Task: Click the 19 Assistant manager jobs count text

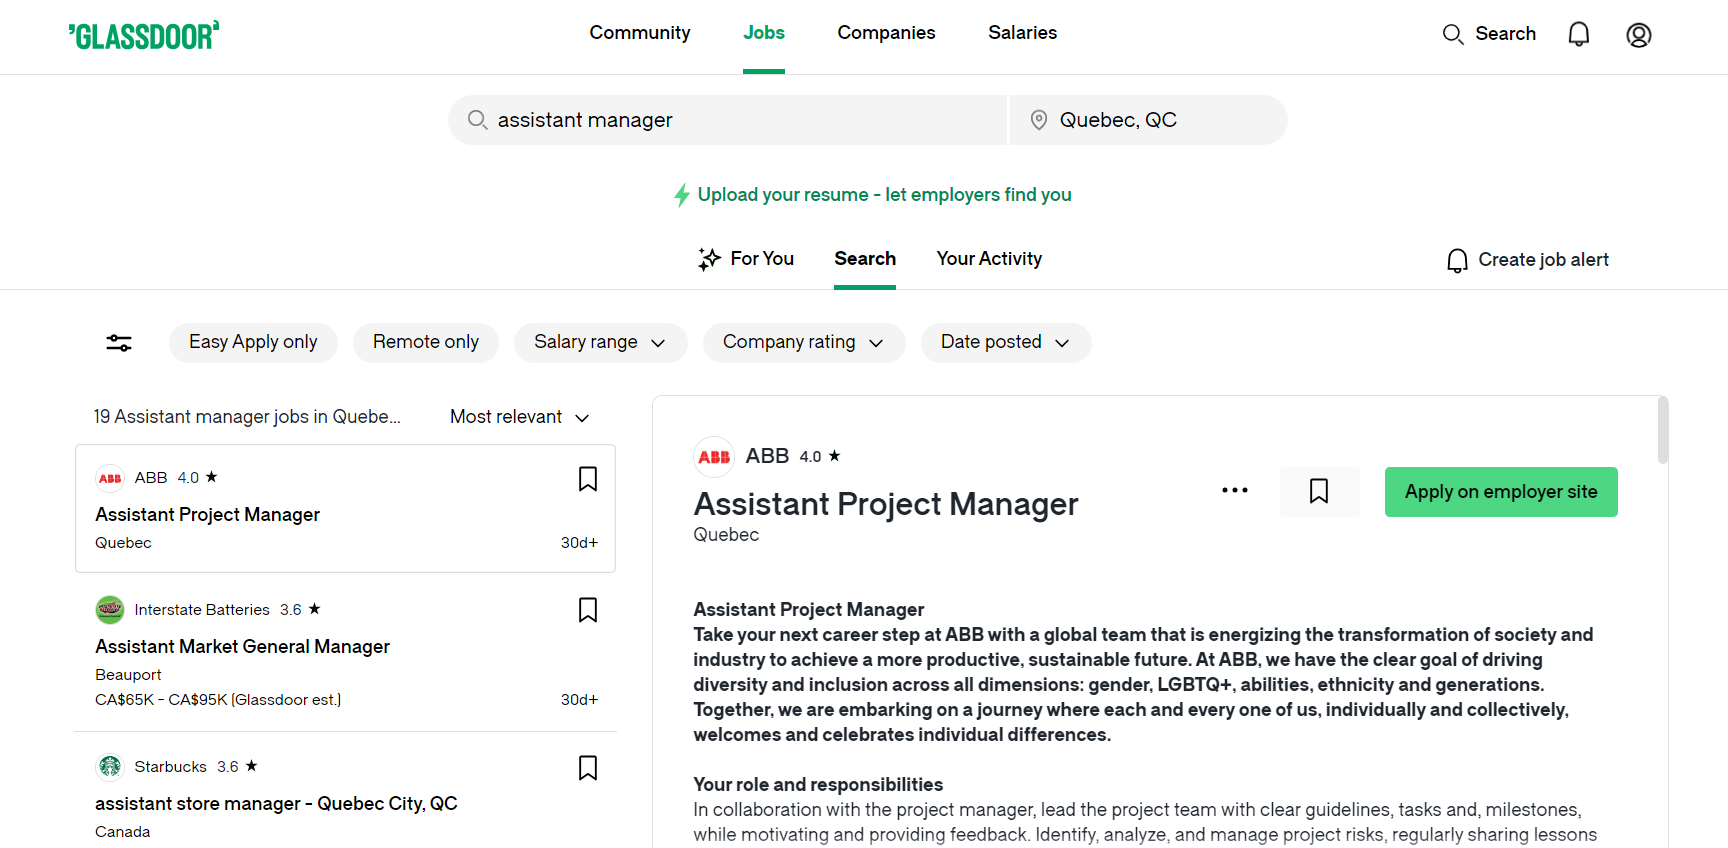Action: click(x=247, y=417)
